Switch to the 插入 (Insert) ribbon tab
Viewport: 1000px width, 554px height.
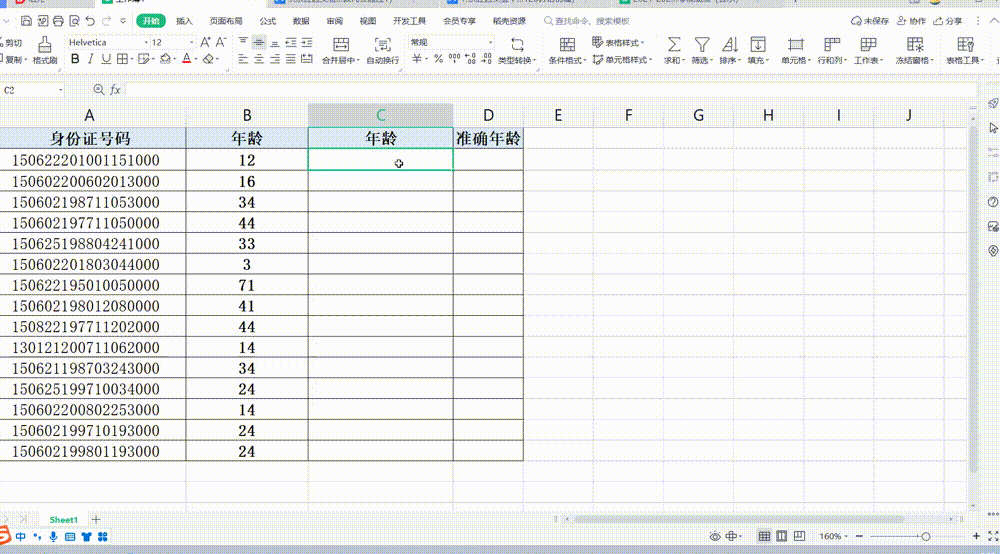pos(184,21)
